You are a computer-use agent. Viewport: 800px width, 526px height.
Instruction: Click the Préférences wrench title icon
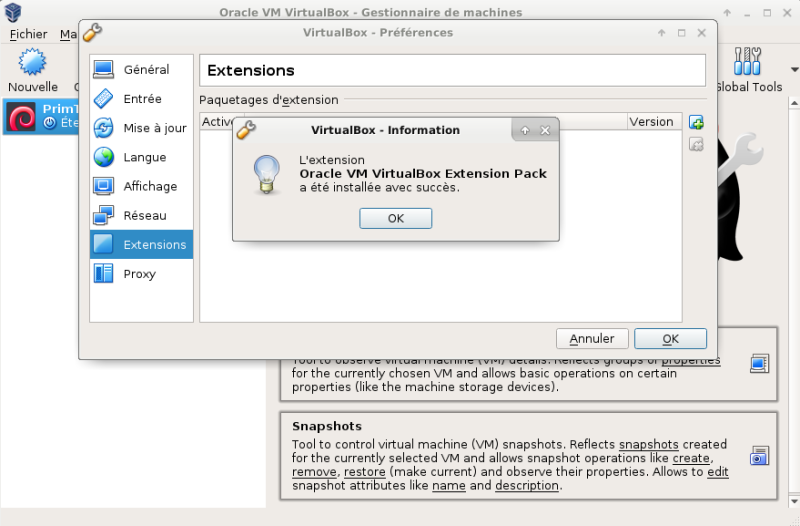click(92, 32)
